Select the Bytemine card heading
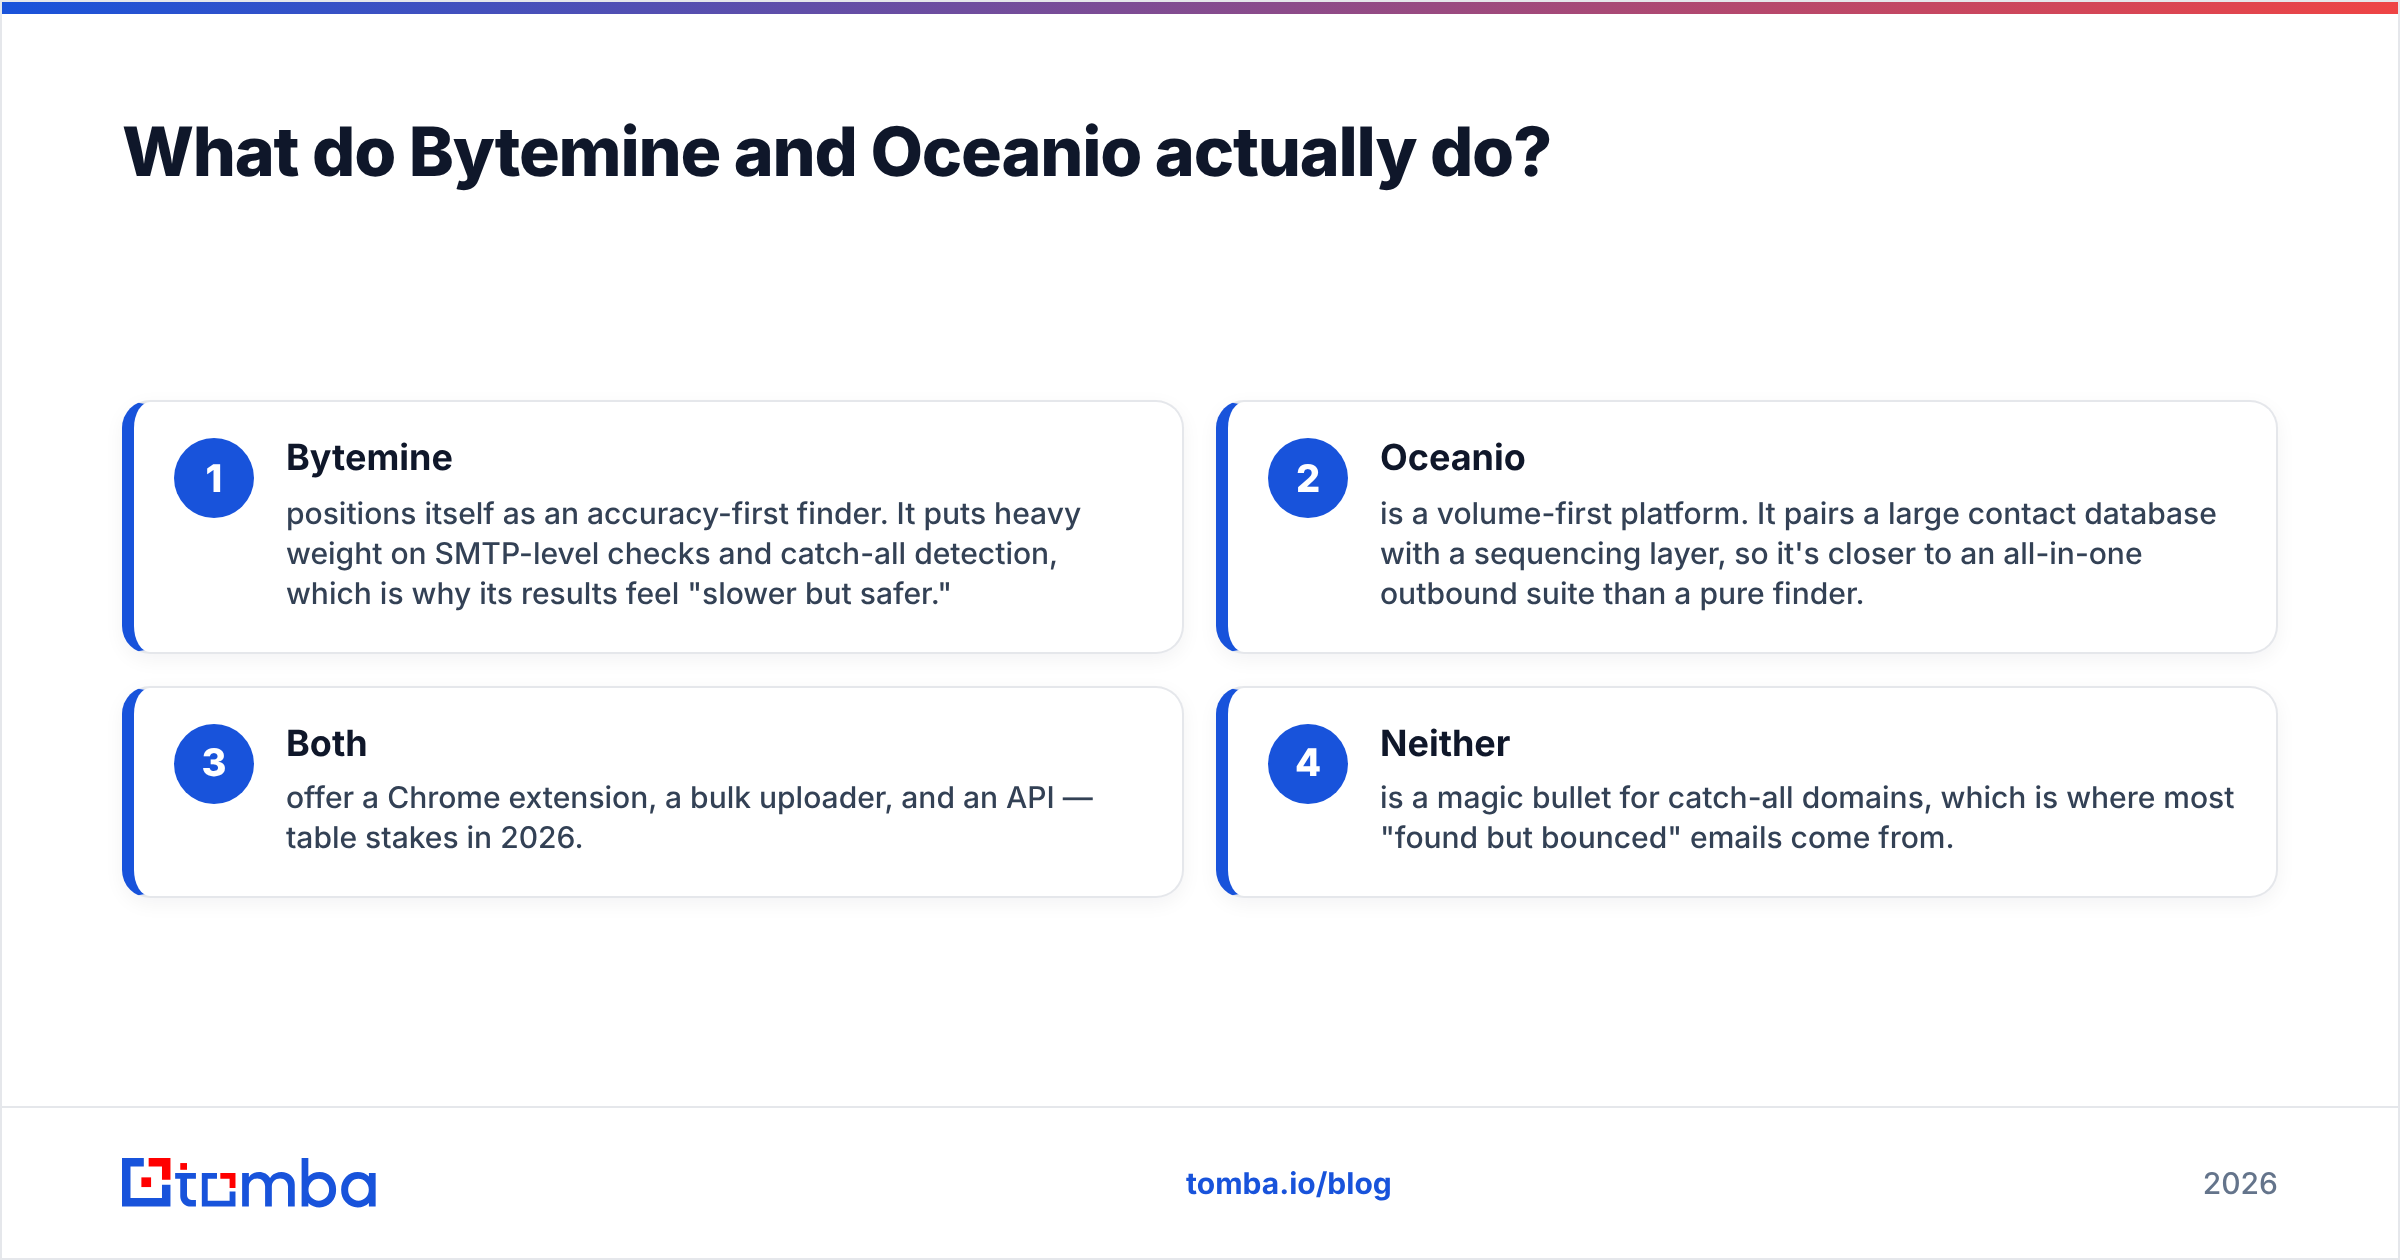Viewport: 2400px width, 1260px height. [369, 458]
